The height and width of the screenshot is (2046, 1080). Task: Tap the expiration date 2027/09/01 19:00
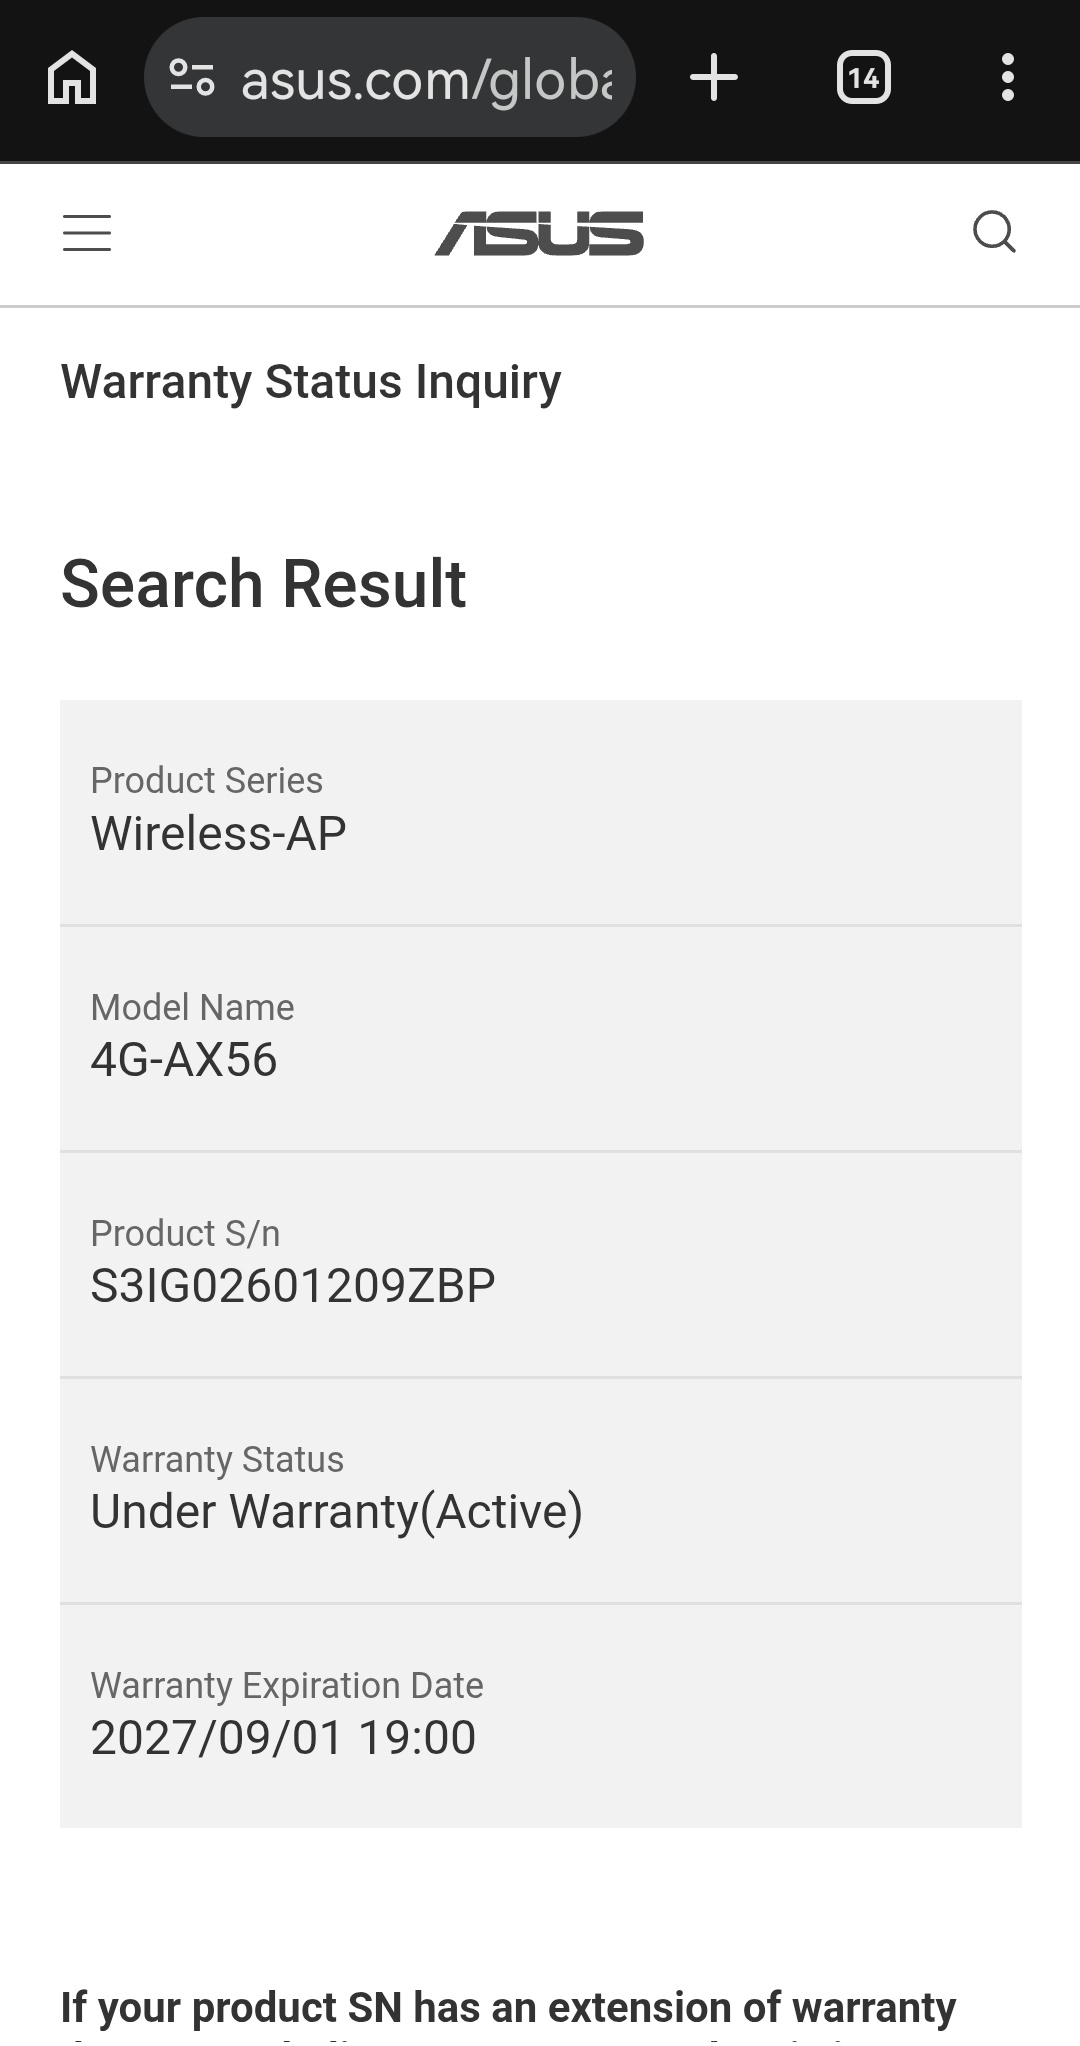(x=283, y=1737)
